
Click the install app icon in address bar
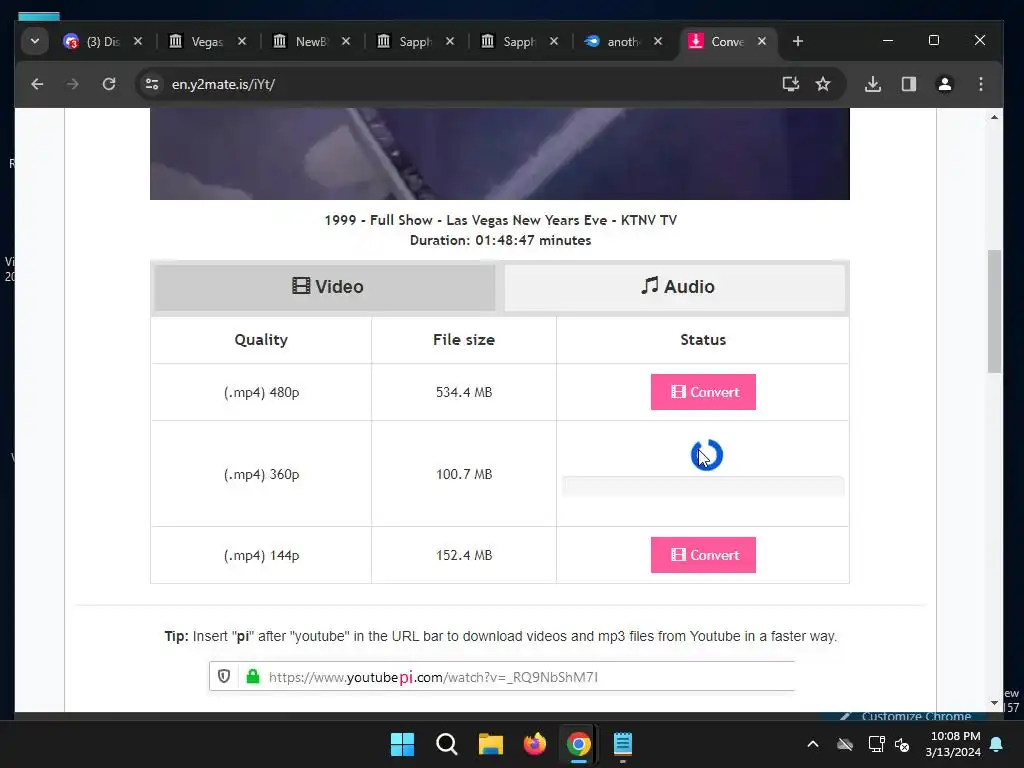791,84
